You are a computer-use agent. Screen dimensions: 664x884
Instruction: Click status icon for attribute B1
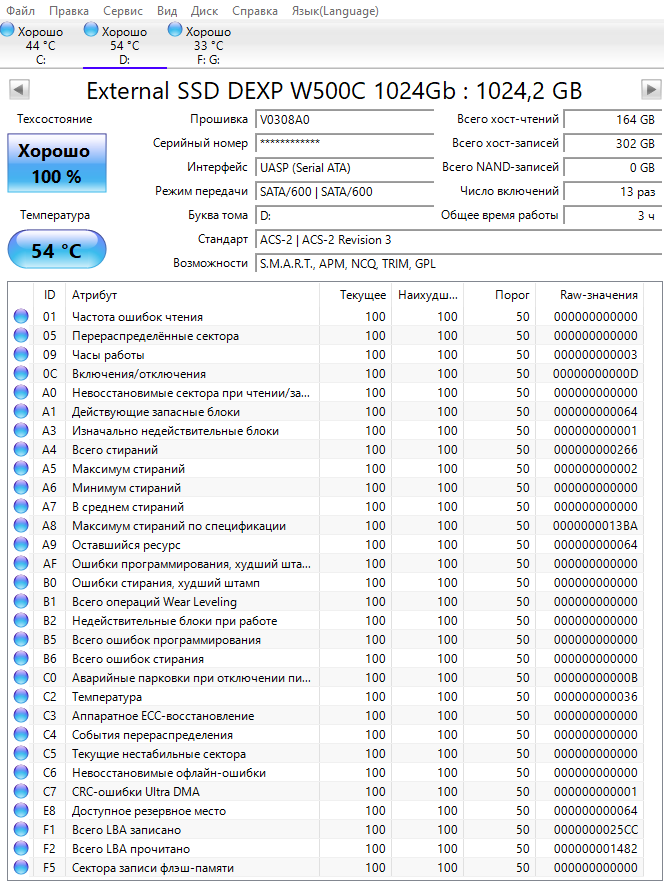(x=21, y=602)
